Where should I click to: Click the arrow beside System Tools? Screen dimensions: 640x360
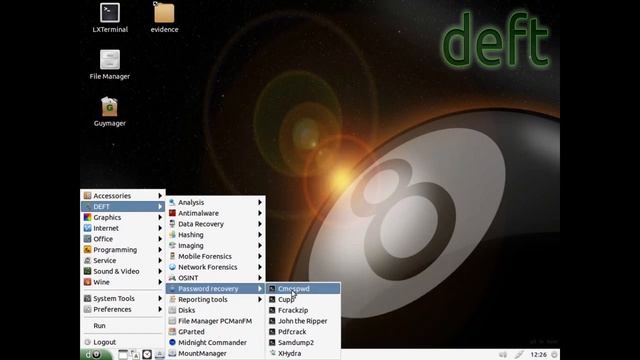(x=160, y=298)
